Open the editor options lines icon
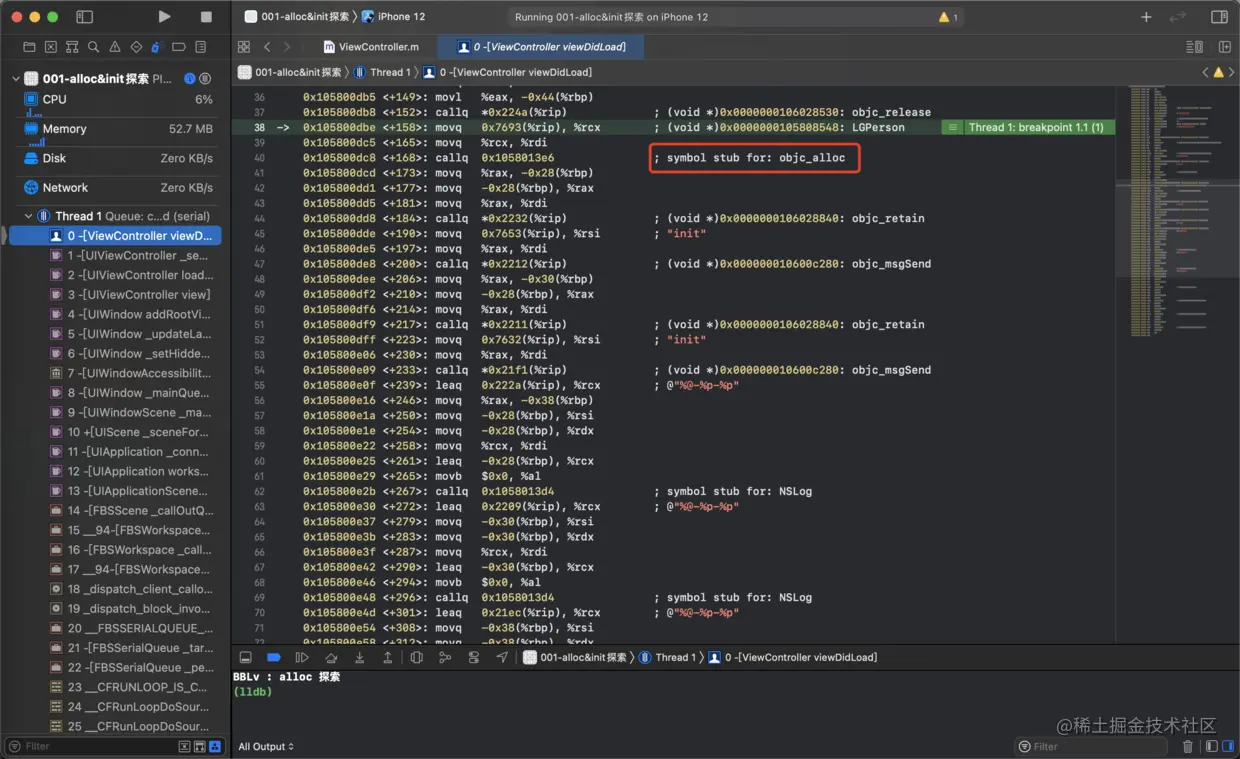 point(1194,47)
